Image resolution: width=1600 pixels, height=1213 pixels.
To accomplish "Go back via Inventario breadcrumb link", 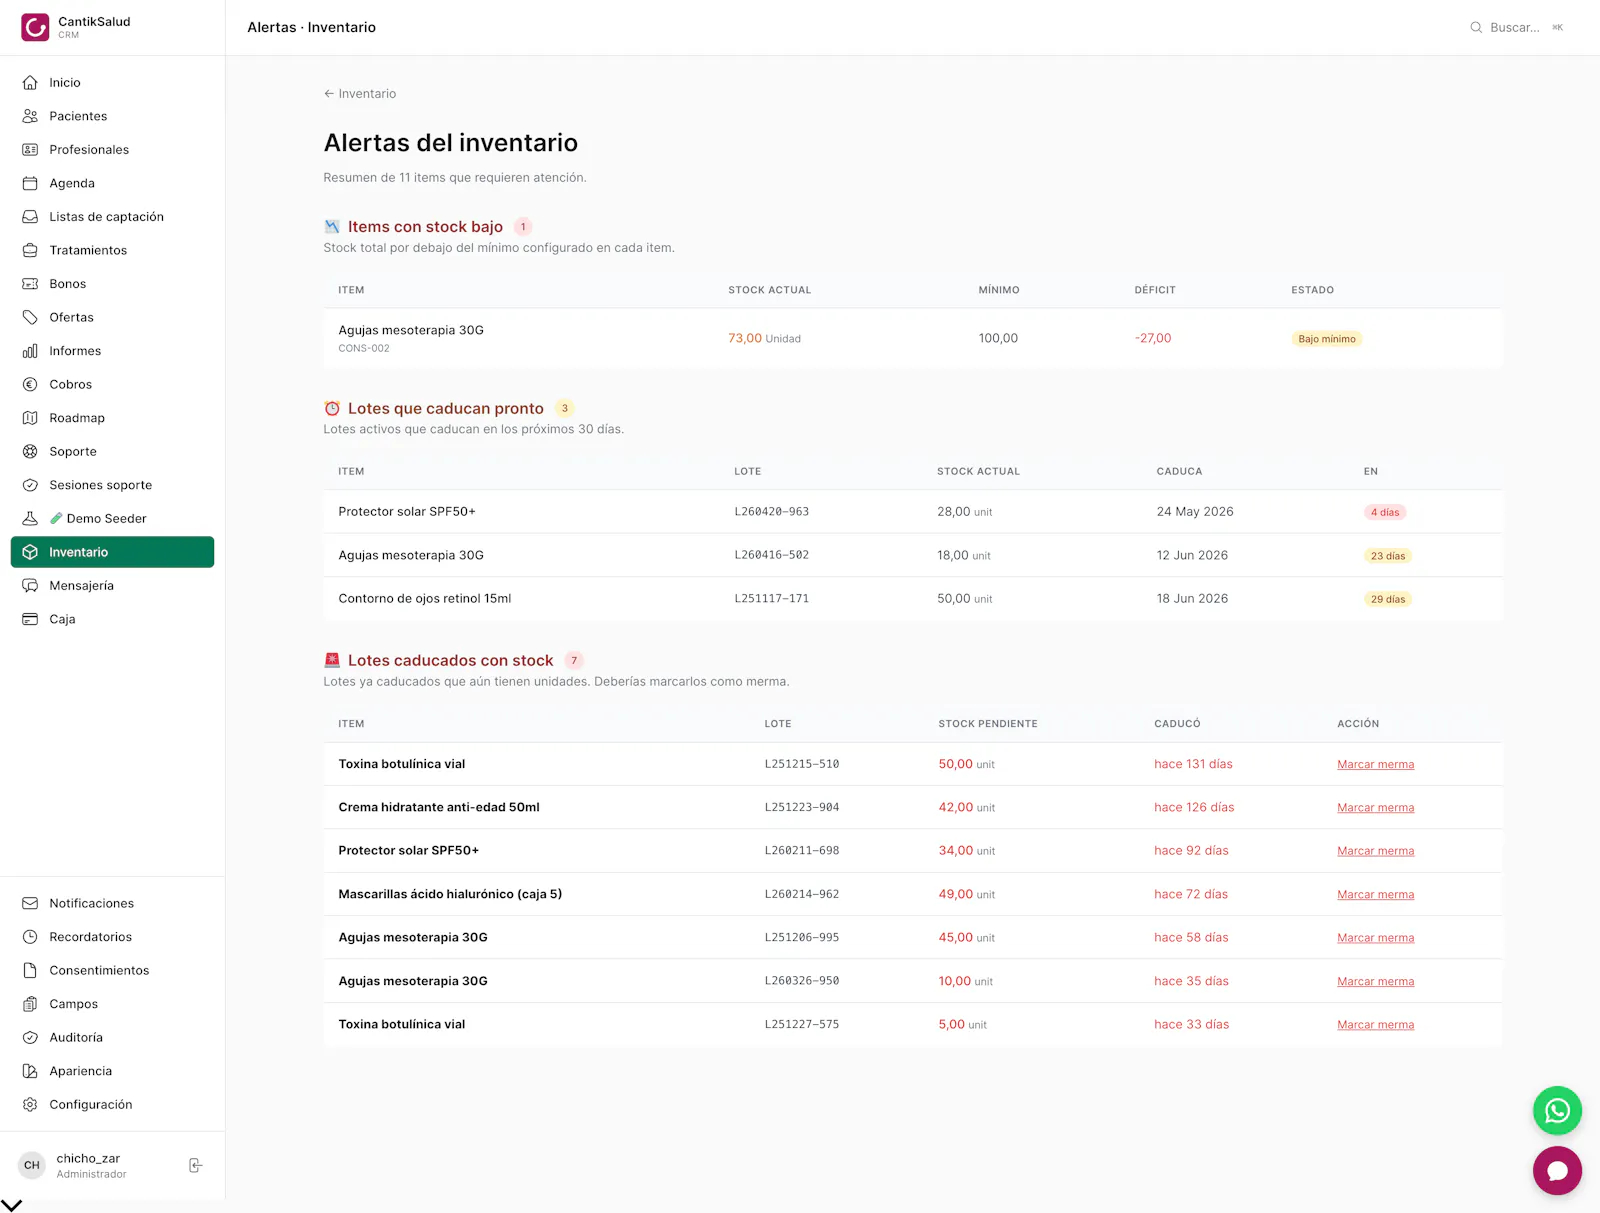I will pyautogui.click(x=360, y=94).
